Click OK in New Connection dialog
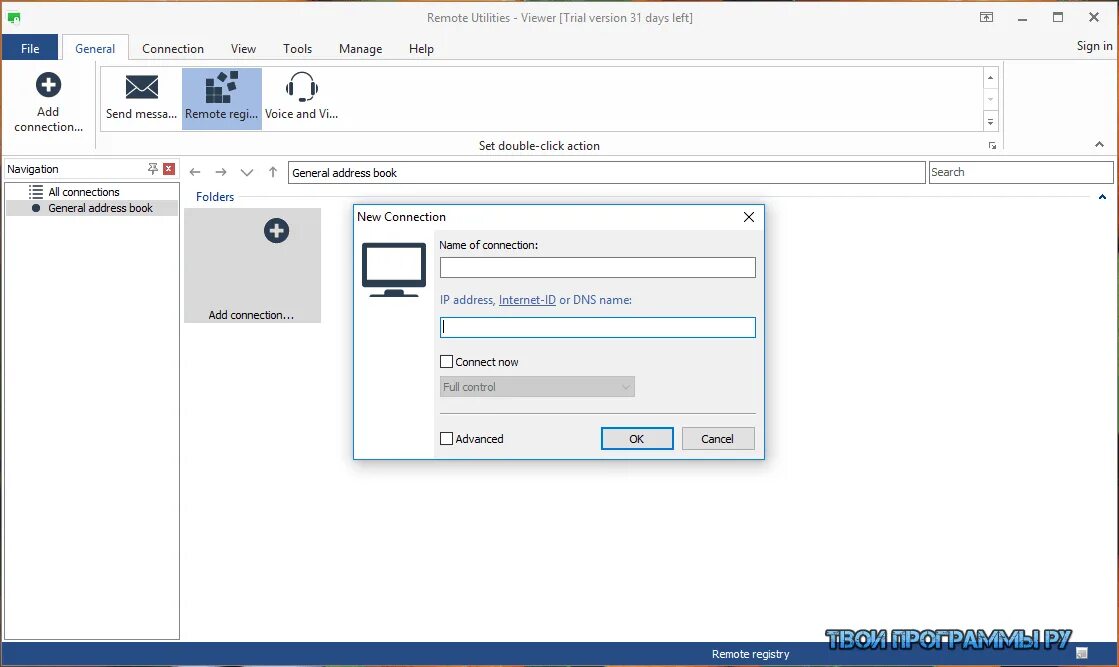The image size is (1119, 667). [x=637, y=439]
